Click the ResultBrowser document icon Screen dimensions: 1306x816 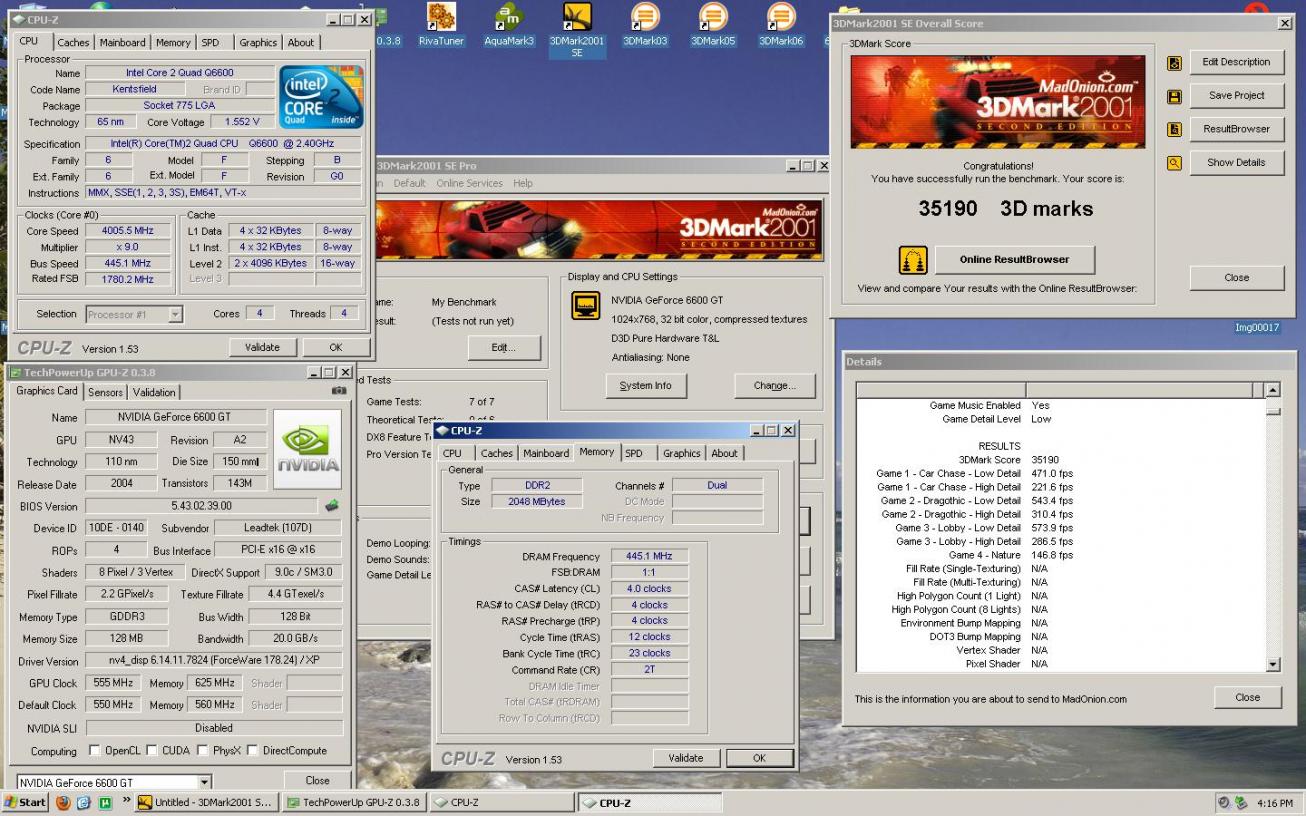tap(1174, 130)
